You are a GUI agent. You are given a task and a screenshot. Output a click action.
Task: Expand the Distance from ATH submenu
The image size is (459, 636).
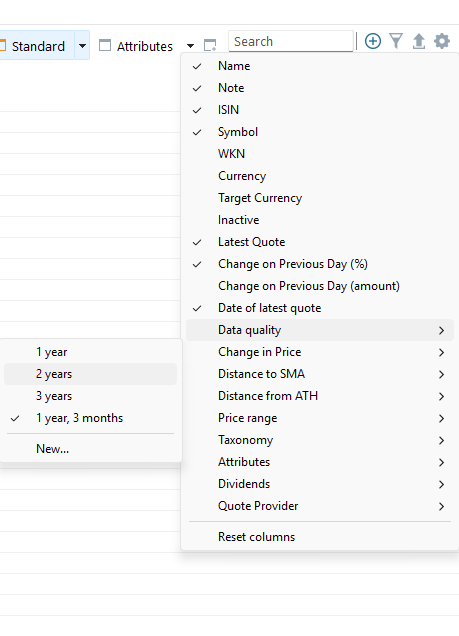[320, 396]
